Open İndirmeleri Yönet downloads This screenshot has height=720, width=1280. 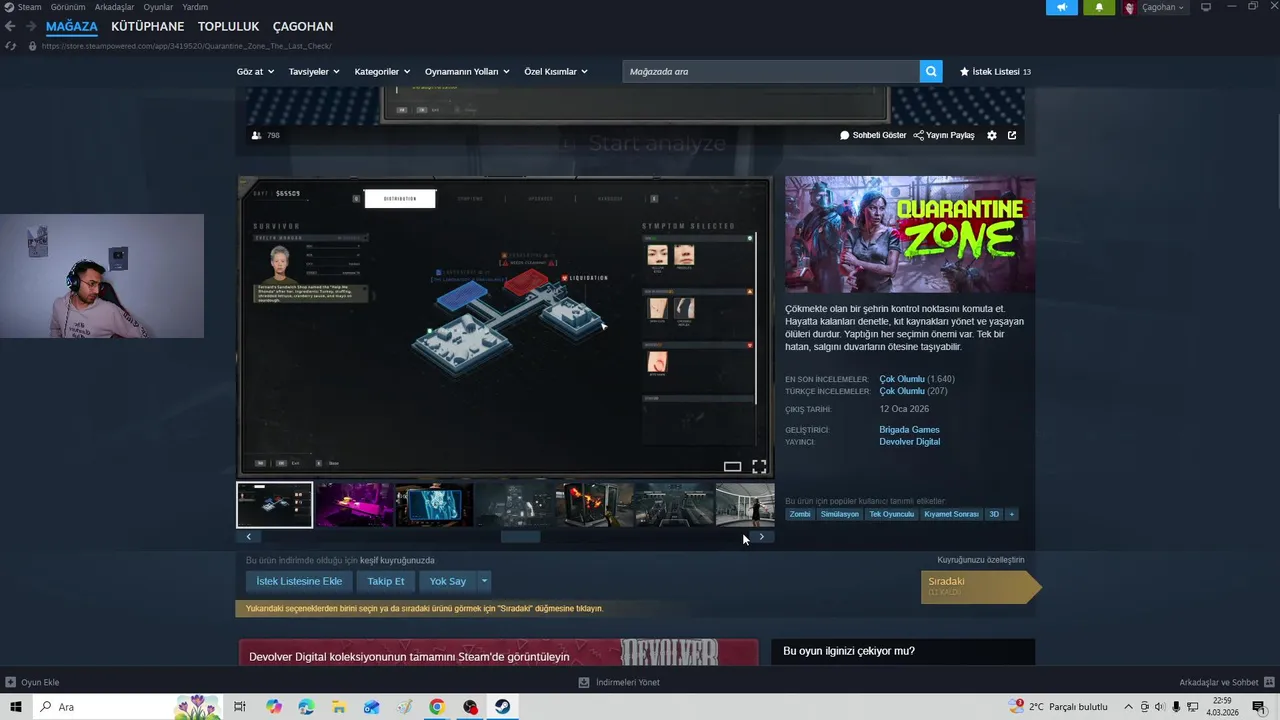[619, 682]
